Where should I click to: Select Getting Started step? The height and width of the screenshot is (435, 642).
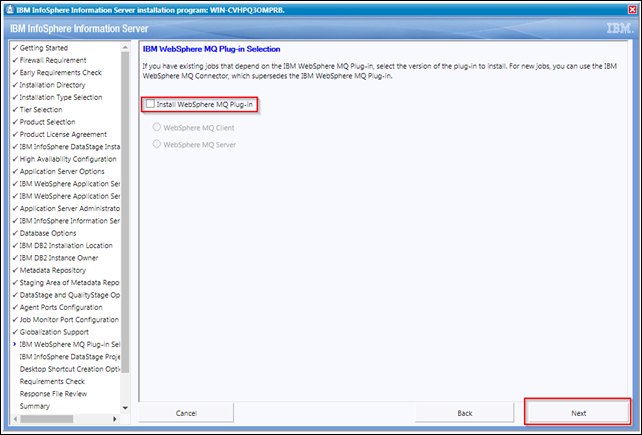click(x=44, y=48)
